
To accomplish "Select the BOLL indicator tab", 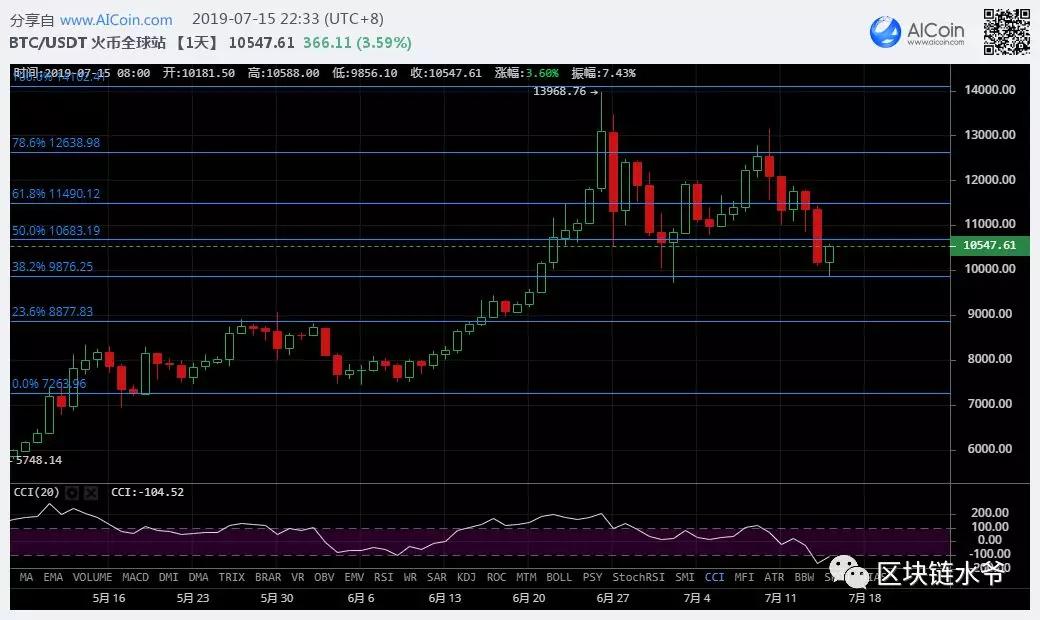I will click(559, 577).
